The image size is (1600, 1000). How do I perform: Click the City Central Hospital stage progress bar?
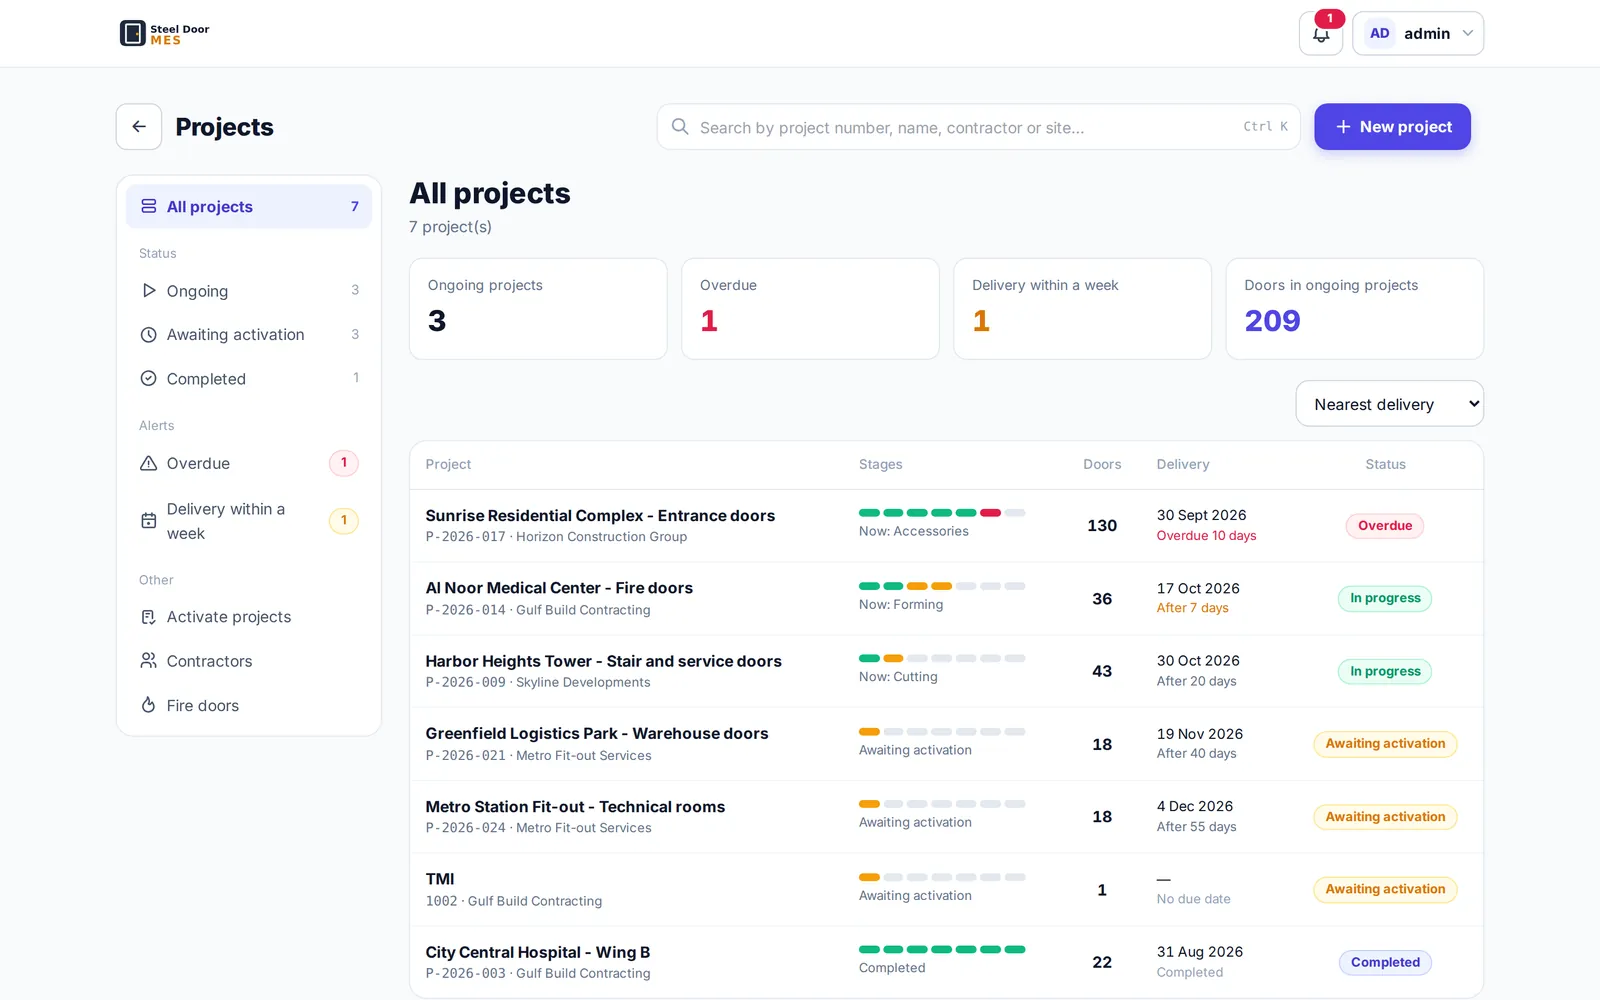click(942, 950)
